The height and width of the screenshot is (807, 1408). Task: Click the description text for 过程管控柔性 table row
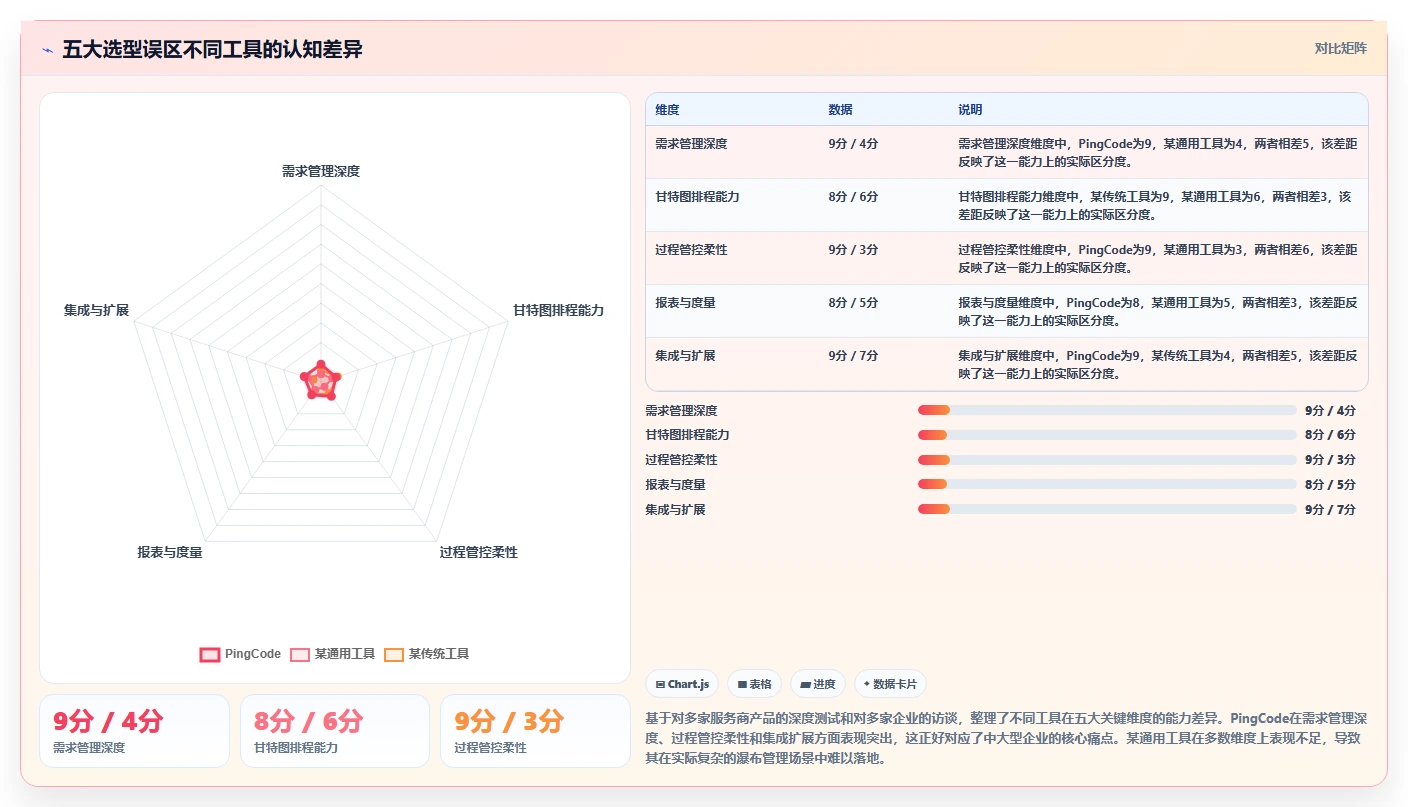coord(1157,258)
